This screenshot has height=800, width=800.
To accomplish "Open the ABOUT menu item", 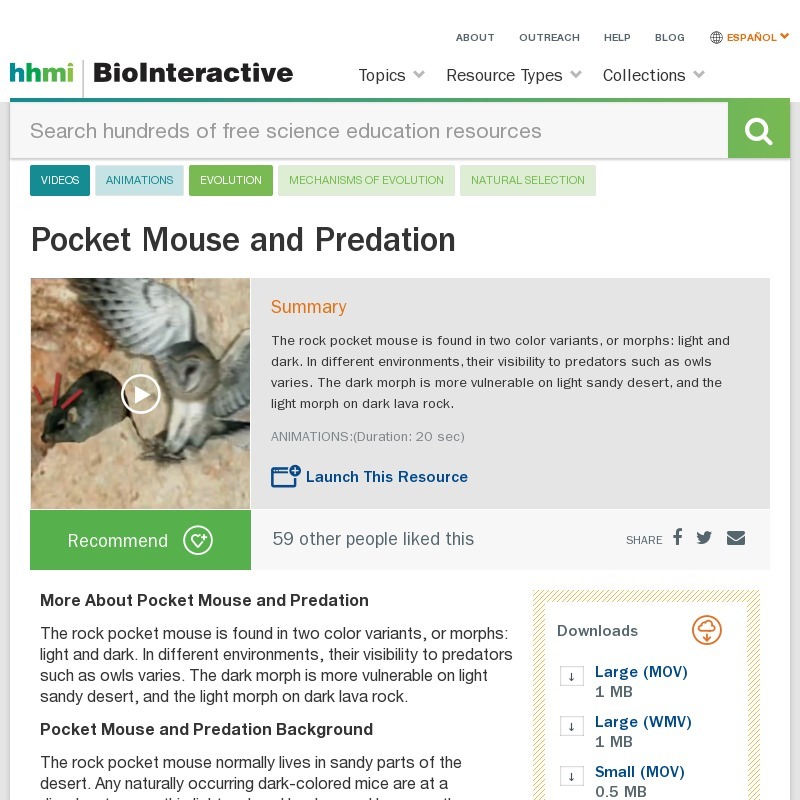I will 475,37.
